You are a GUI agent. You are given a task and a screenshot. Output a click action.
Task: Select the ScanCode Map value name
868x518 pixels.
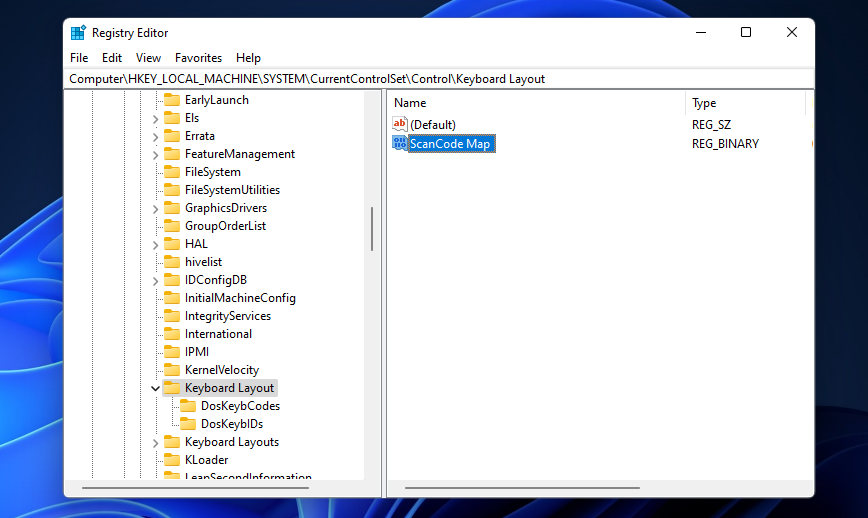[450, 144]
